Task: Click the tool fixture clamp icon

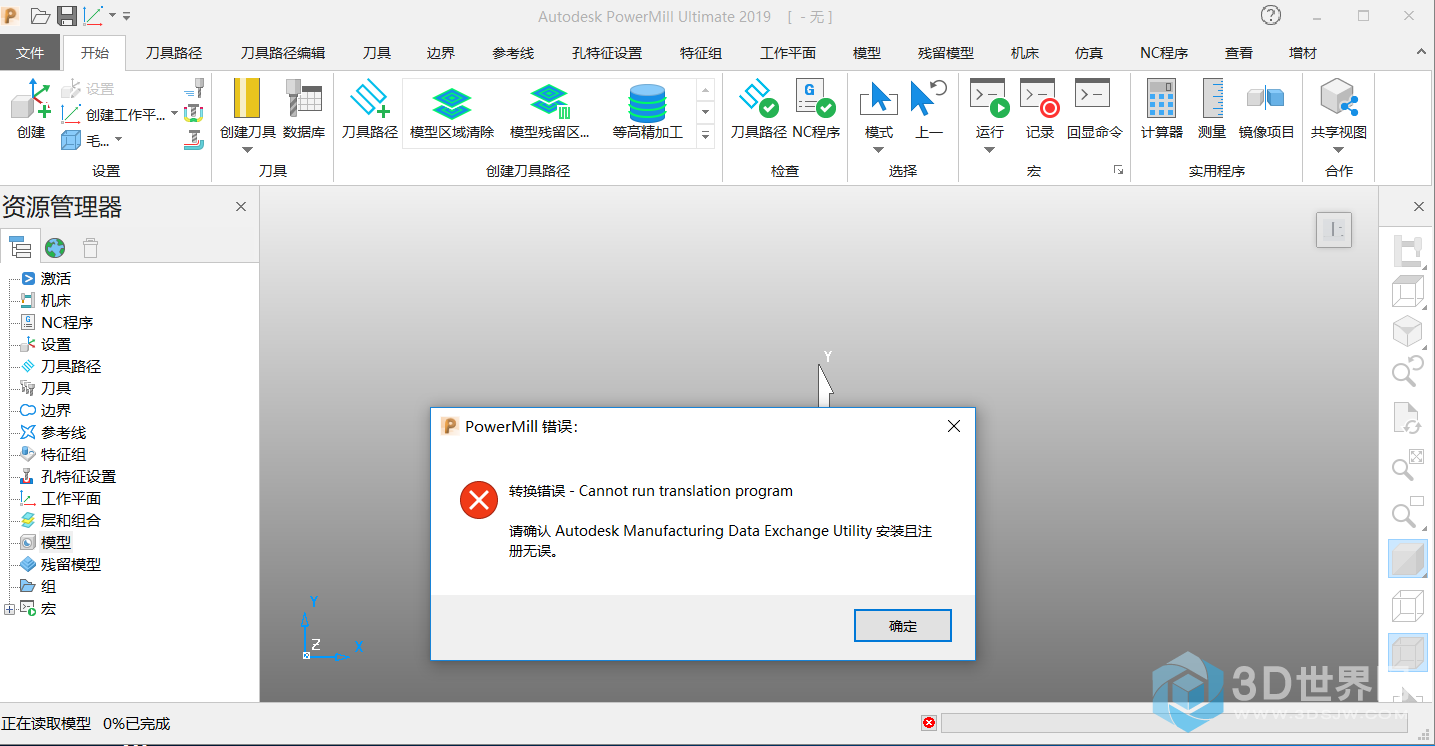Action: tap(195, 114)
